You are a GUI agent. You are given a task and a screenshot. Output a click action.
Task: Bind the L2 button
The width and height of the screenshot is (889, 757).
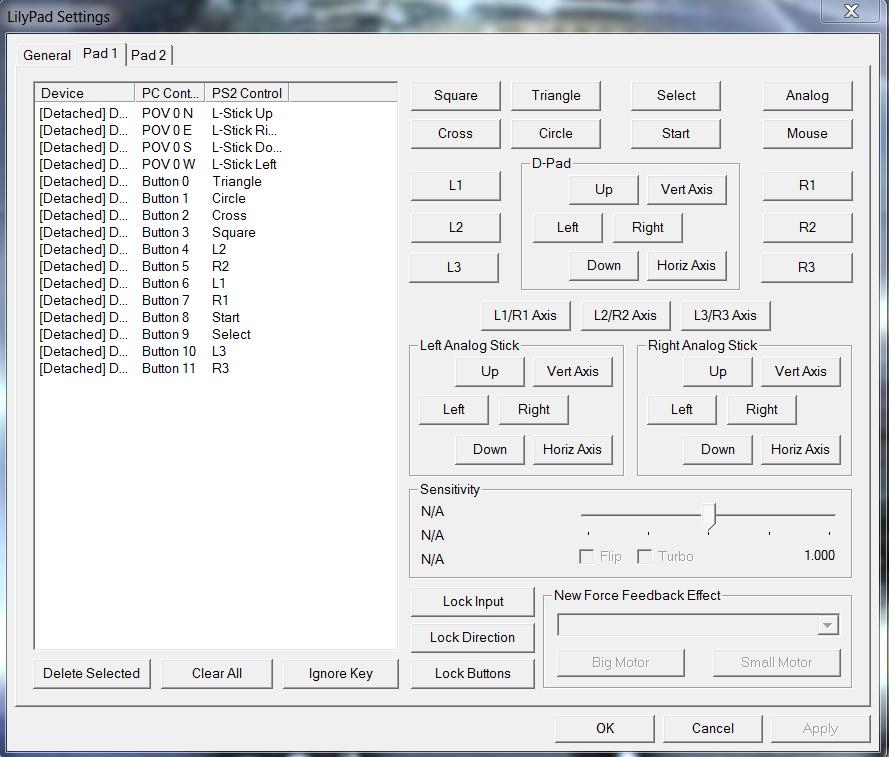click(456, 227)
